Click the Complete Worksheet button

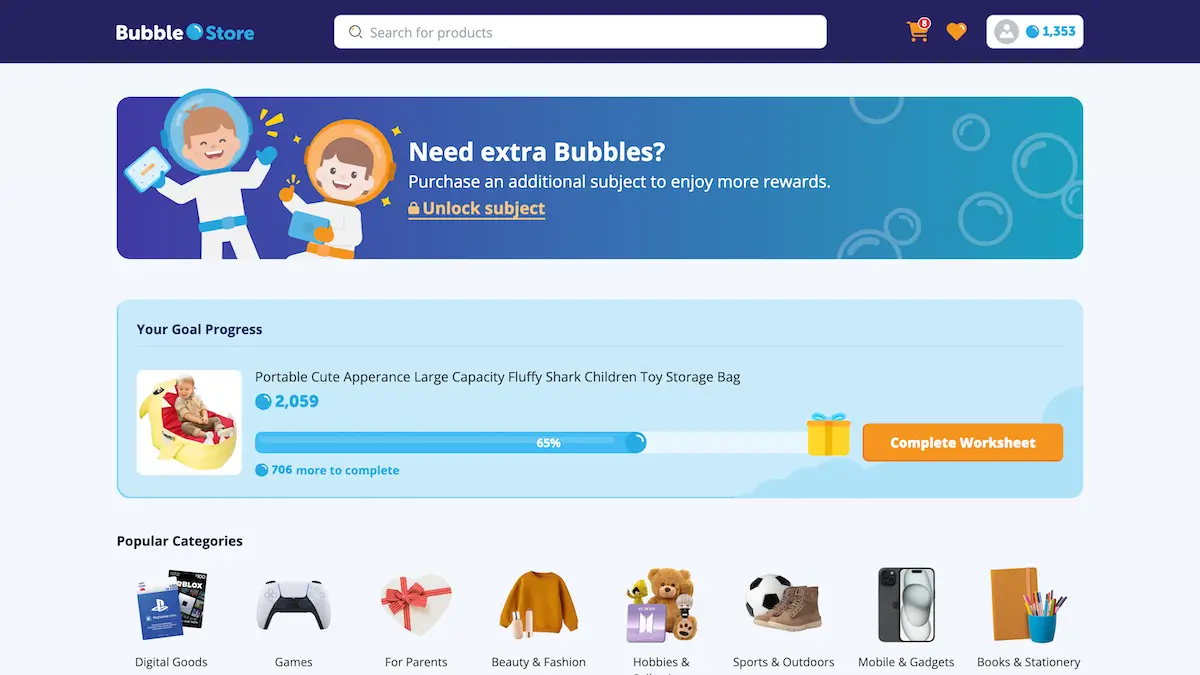tap(963, 442)
